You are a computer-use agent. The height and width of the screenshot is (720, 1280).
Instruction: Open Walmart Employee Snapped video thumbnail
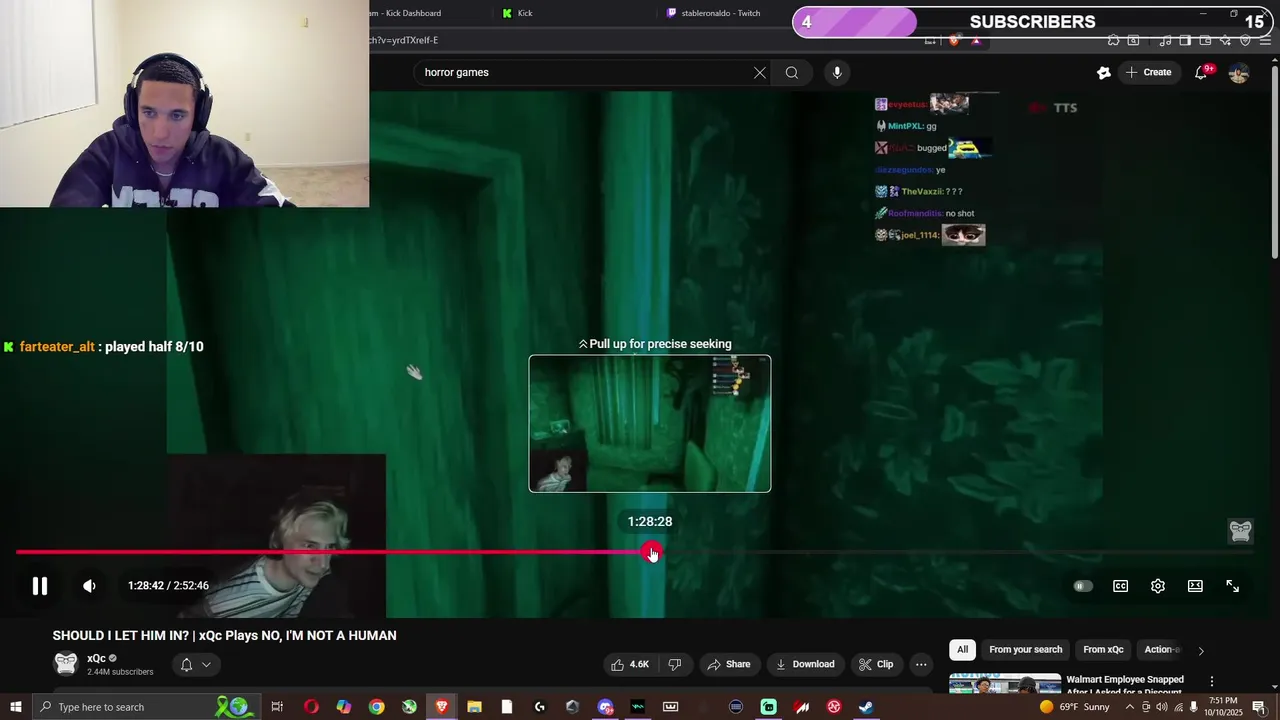pos(1004,683)
